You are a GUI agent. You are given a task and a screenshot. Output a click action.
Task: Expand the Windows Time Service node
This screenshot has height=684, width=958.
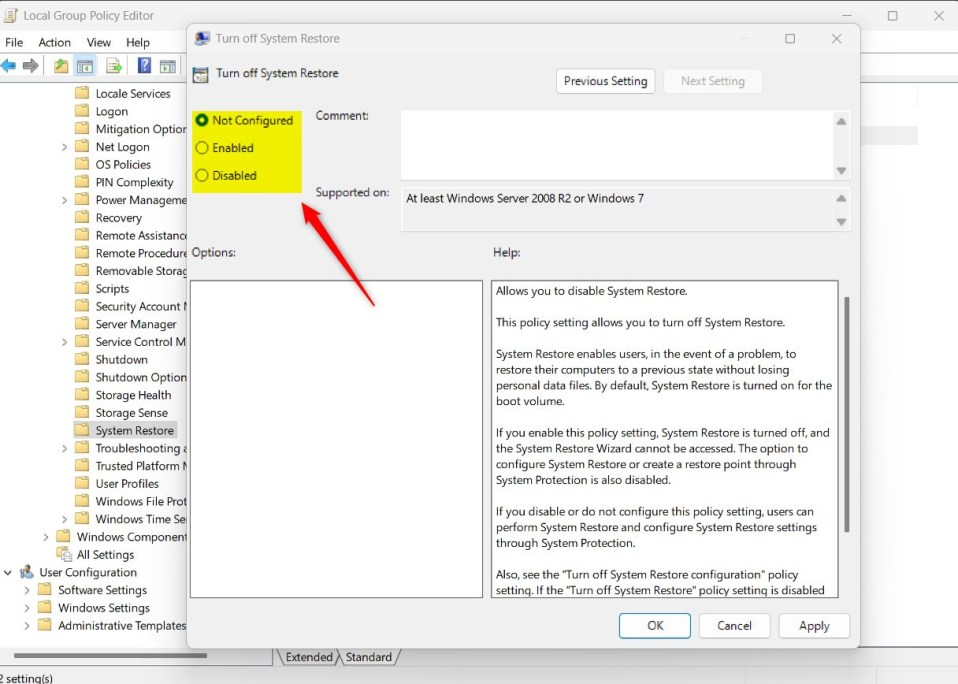pyautogui.click(x=64, y=519)
